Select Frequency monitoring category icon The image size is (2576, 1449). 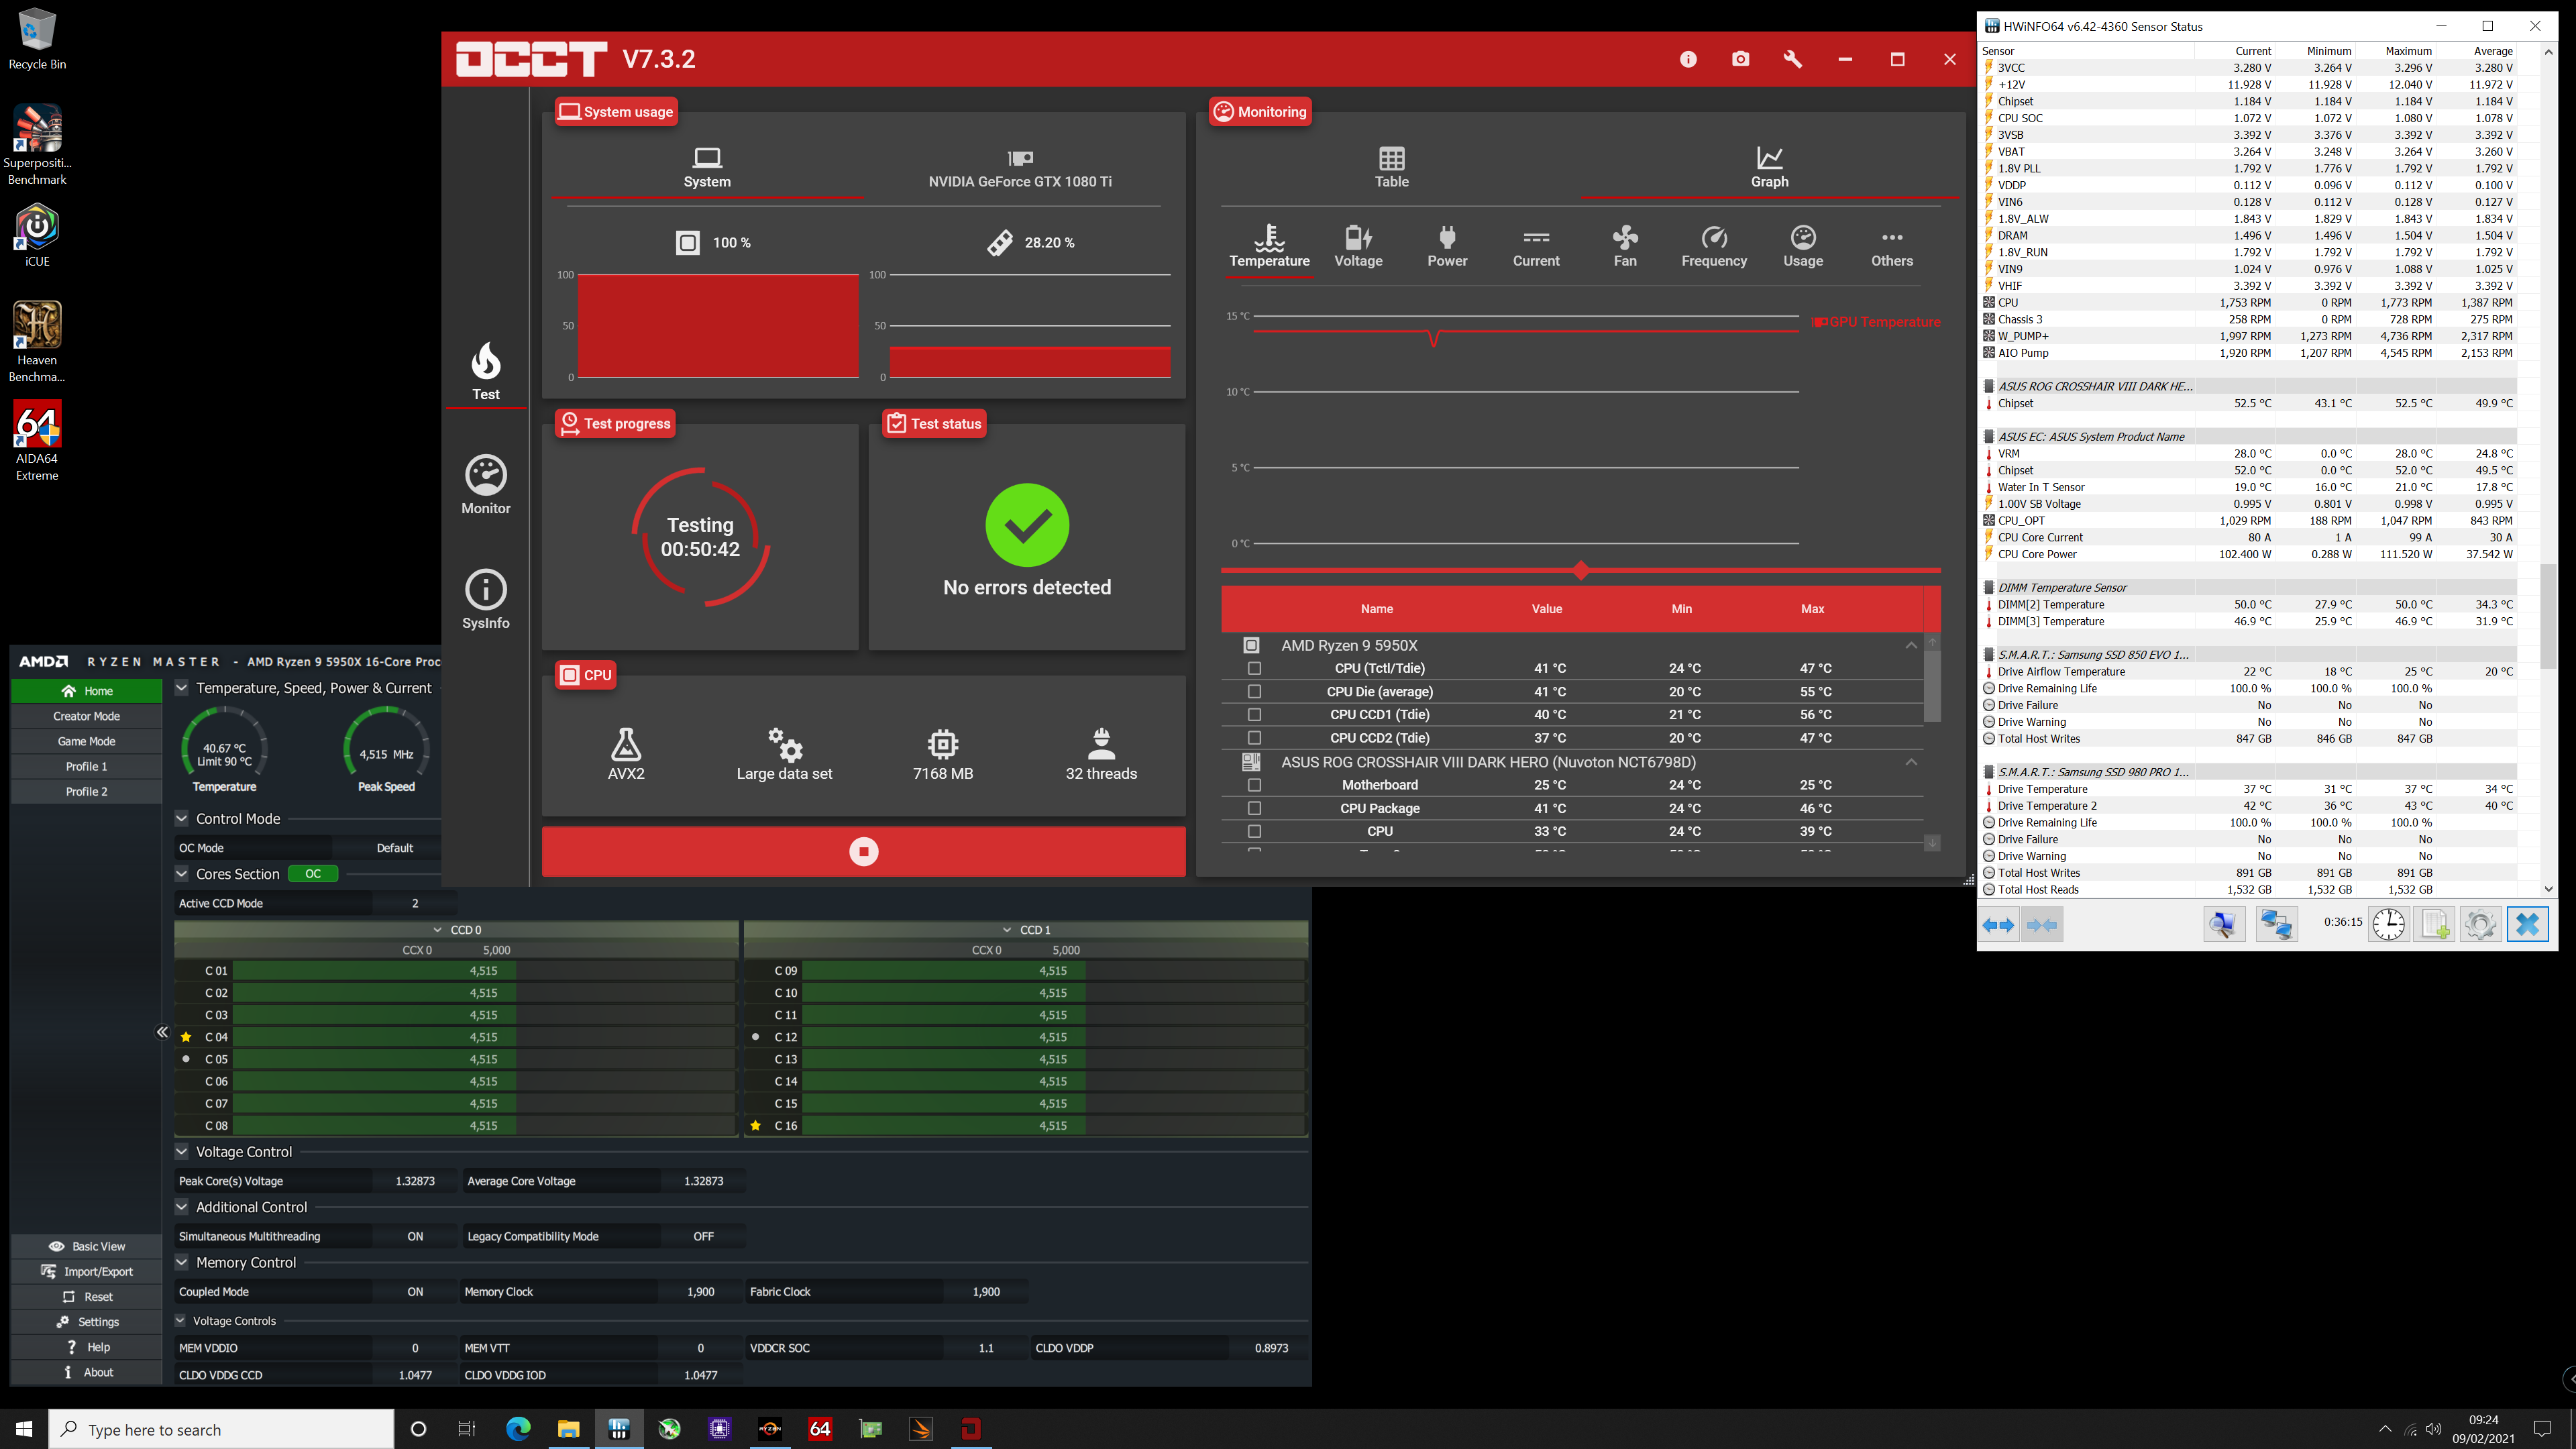pos(1714,246)
